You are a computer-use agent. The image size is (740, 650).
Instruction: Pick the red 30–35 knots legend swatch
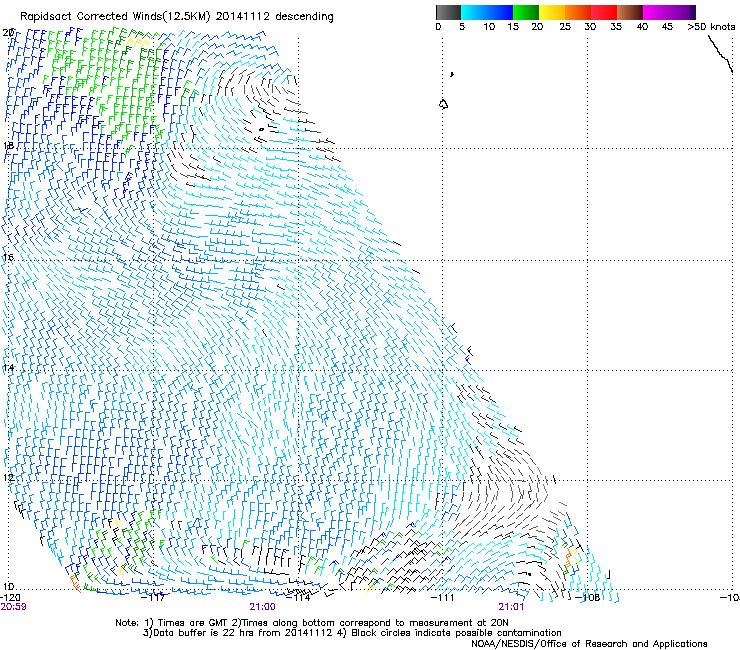click(604, 12)
